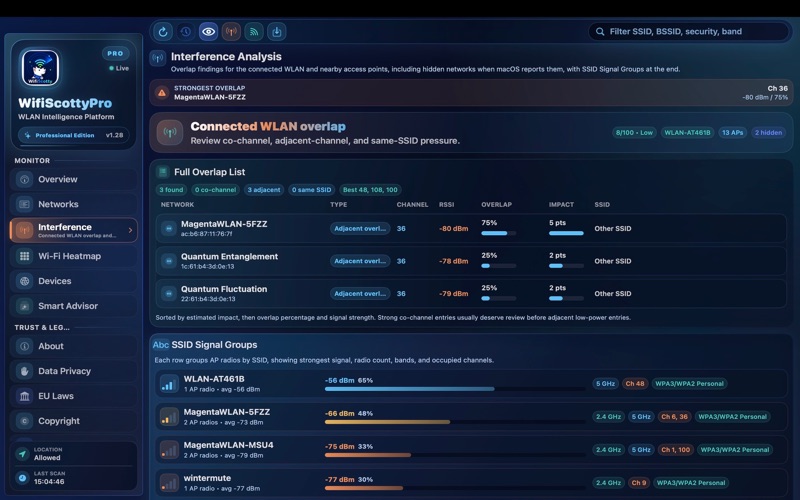Click the Overview sidebar icon

point(24,180)
